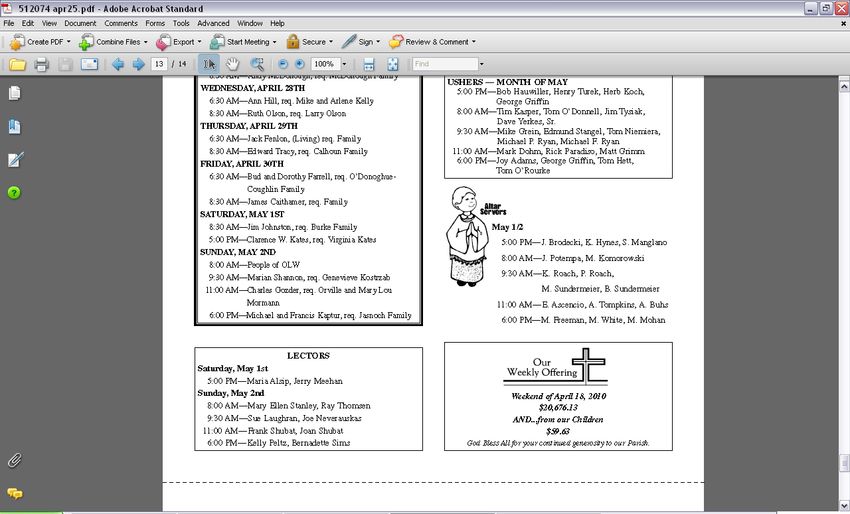Open the View menu

pyautogui.click(x=49, y=23)
